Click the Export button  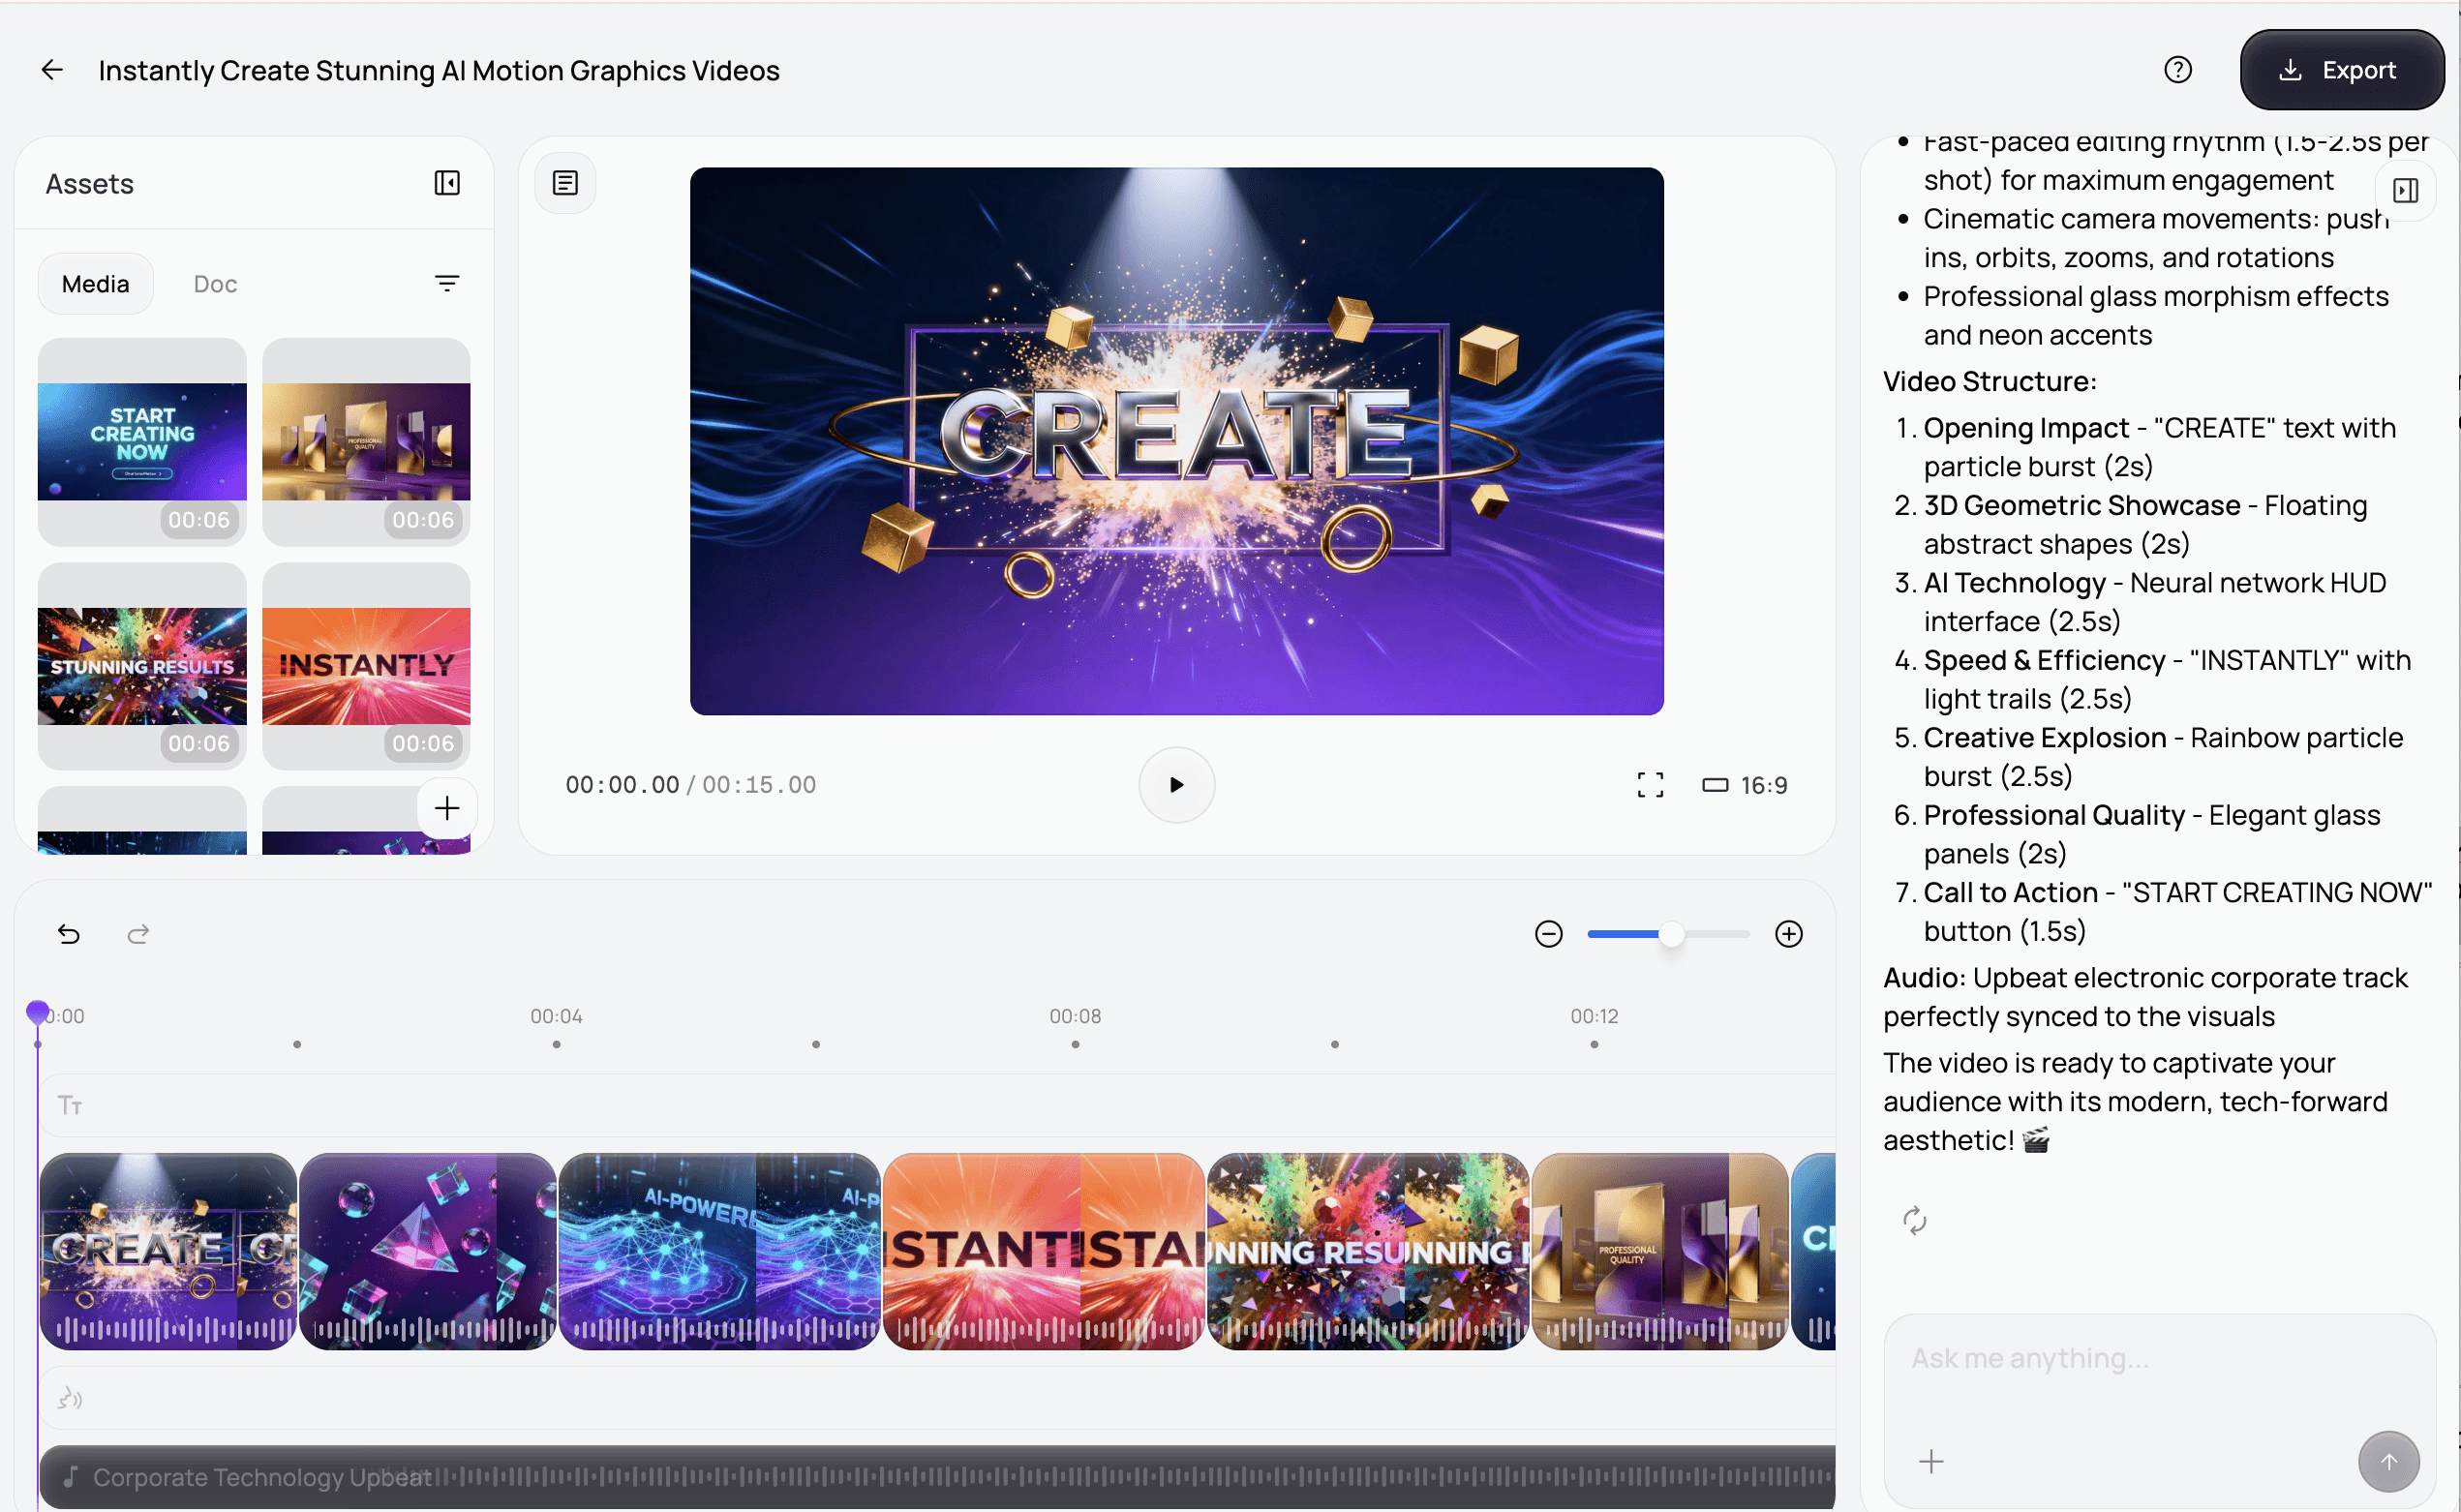tap(2340, 70)
